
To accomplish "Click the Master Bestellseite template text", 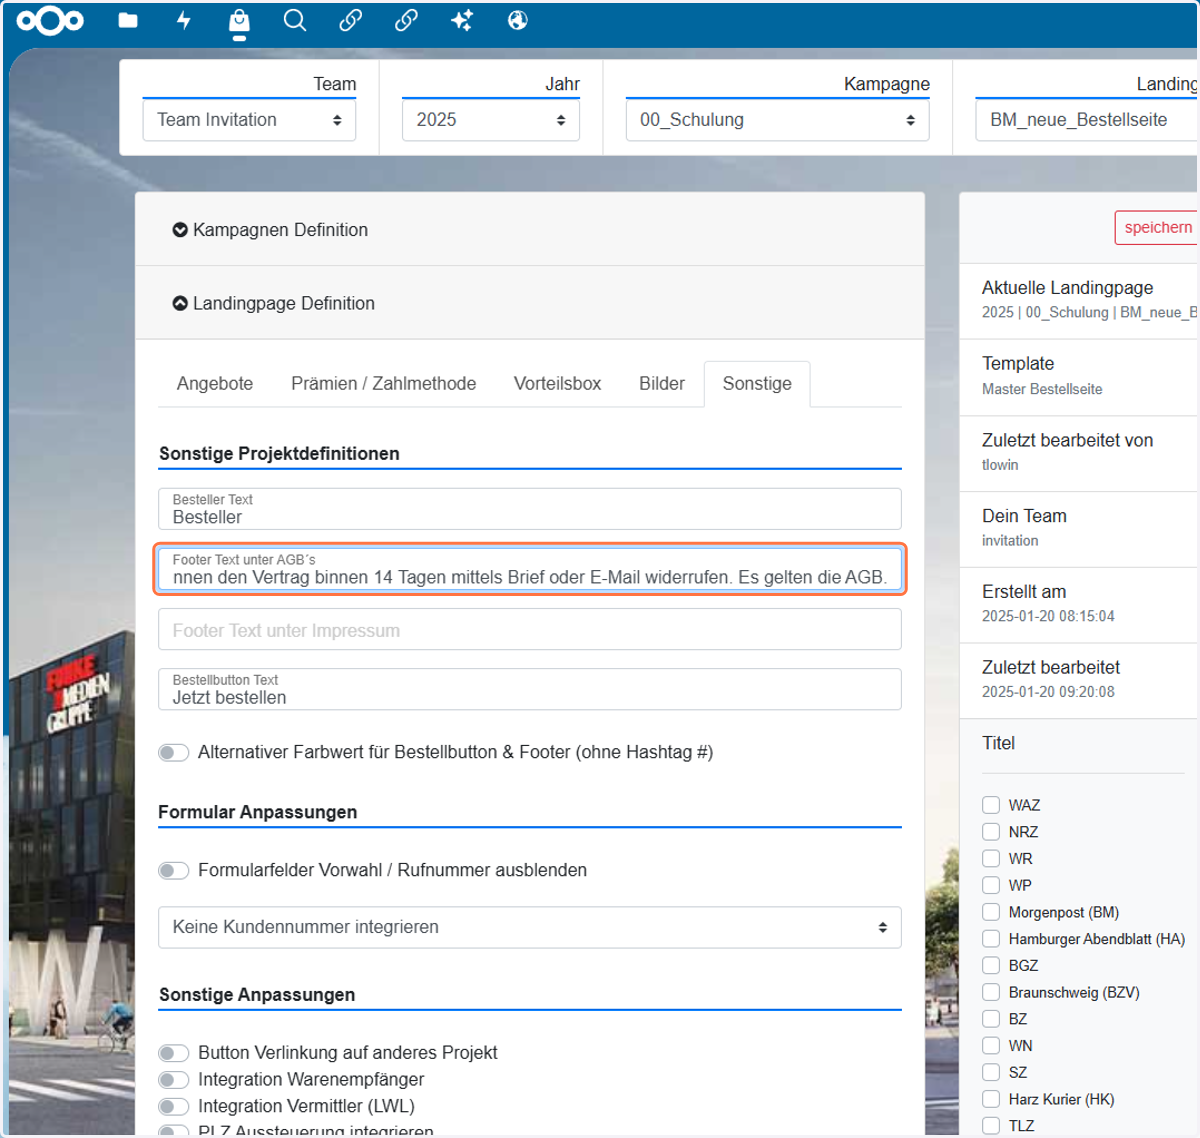I will coord(1042,389).
